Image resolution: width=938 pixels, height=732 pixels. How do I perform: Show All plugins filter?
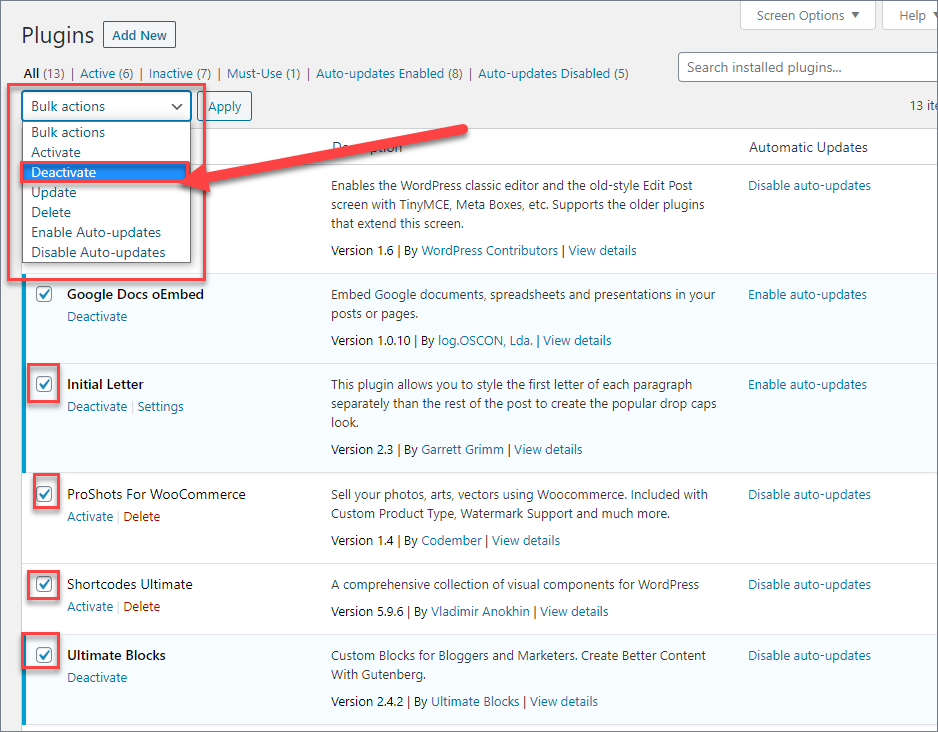[44, 74]
